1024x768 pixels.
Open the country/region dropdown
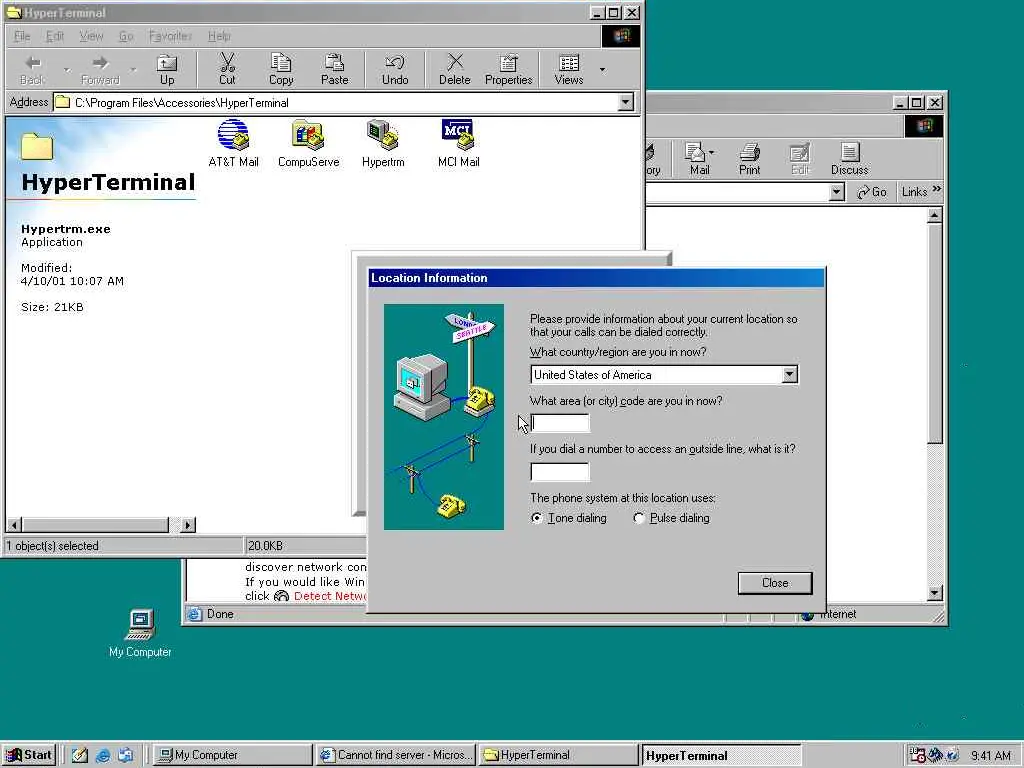790,374
